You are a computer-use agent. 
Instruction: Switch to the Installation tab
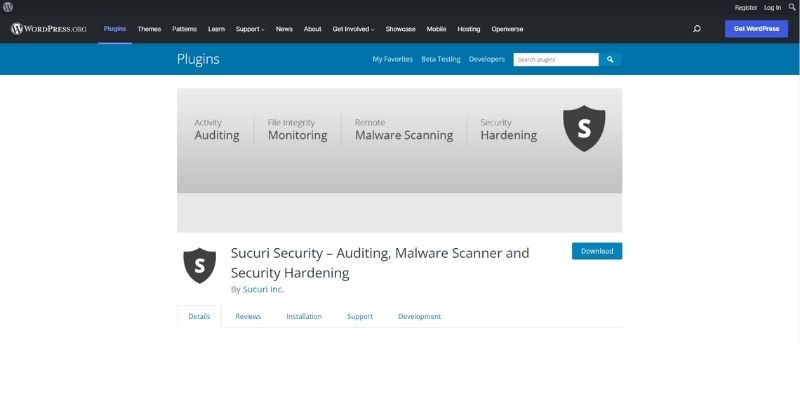(304, 316)
